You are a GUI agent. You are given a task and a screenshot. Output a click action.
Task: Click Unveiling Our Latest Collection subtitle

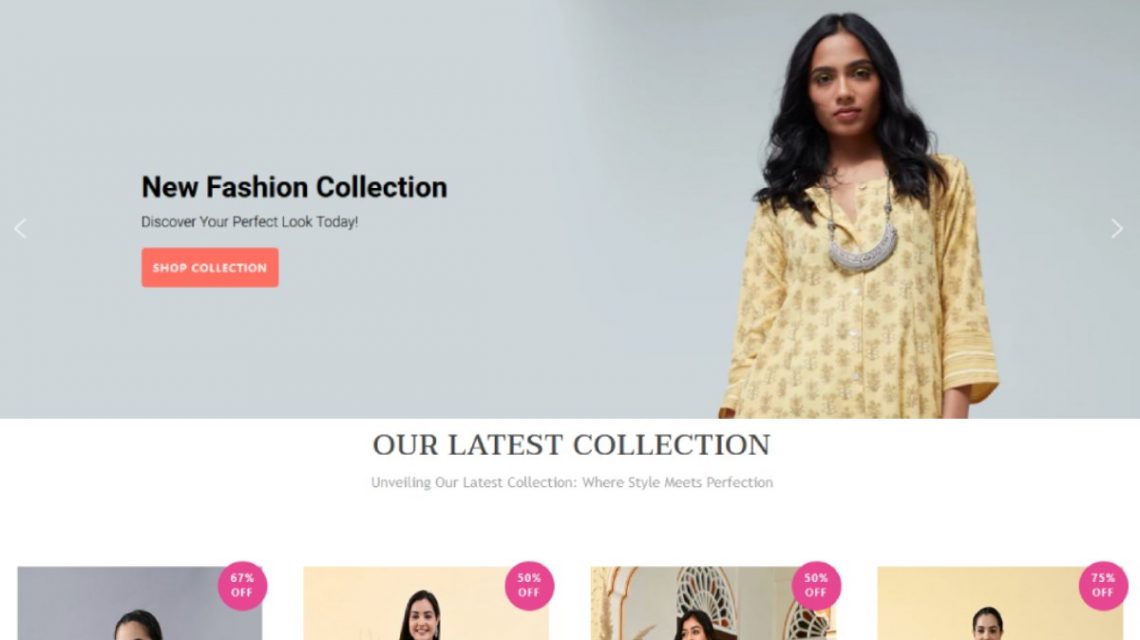coord(572,482)
